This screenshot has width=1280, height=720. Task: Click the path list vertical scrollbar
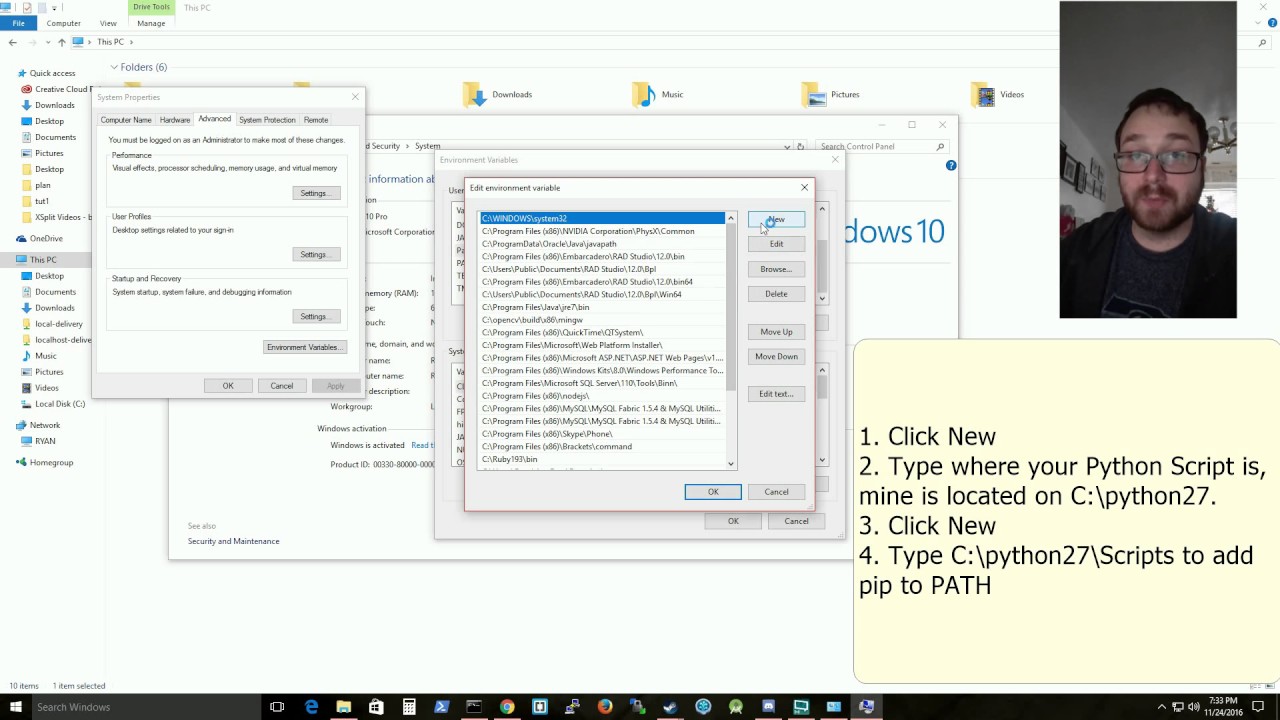coord(731,340)
